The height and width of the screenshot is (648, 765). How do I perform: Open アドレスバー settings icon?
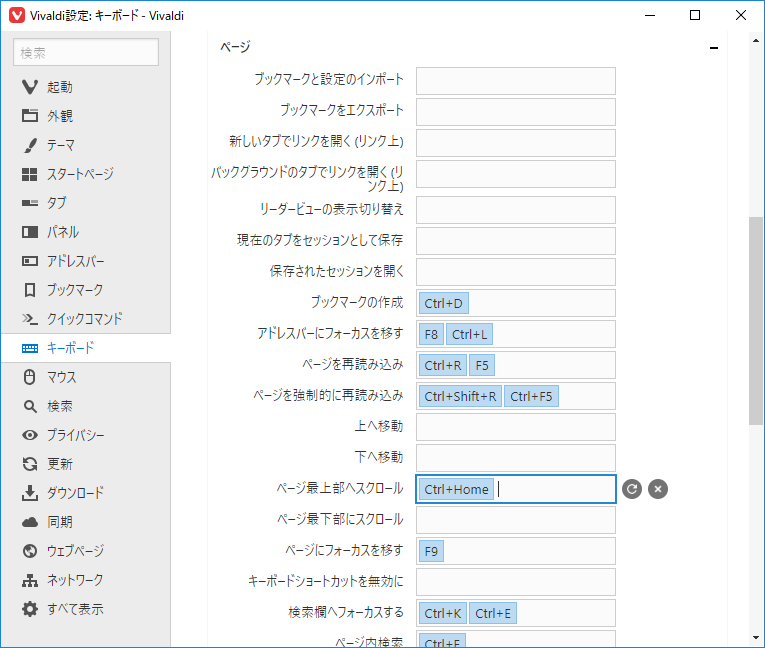30,261
